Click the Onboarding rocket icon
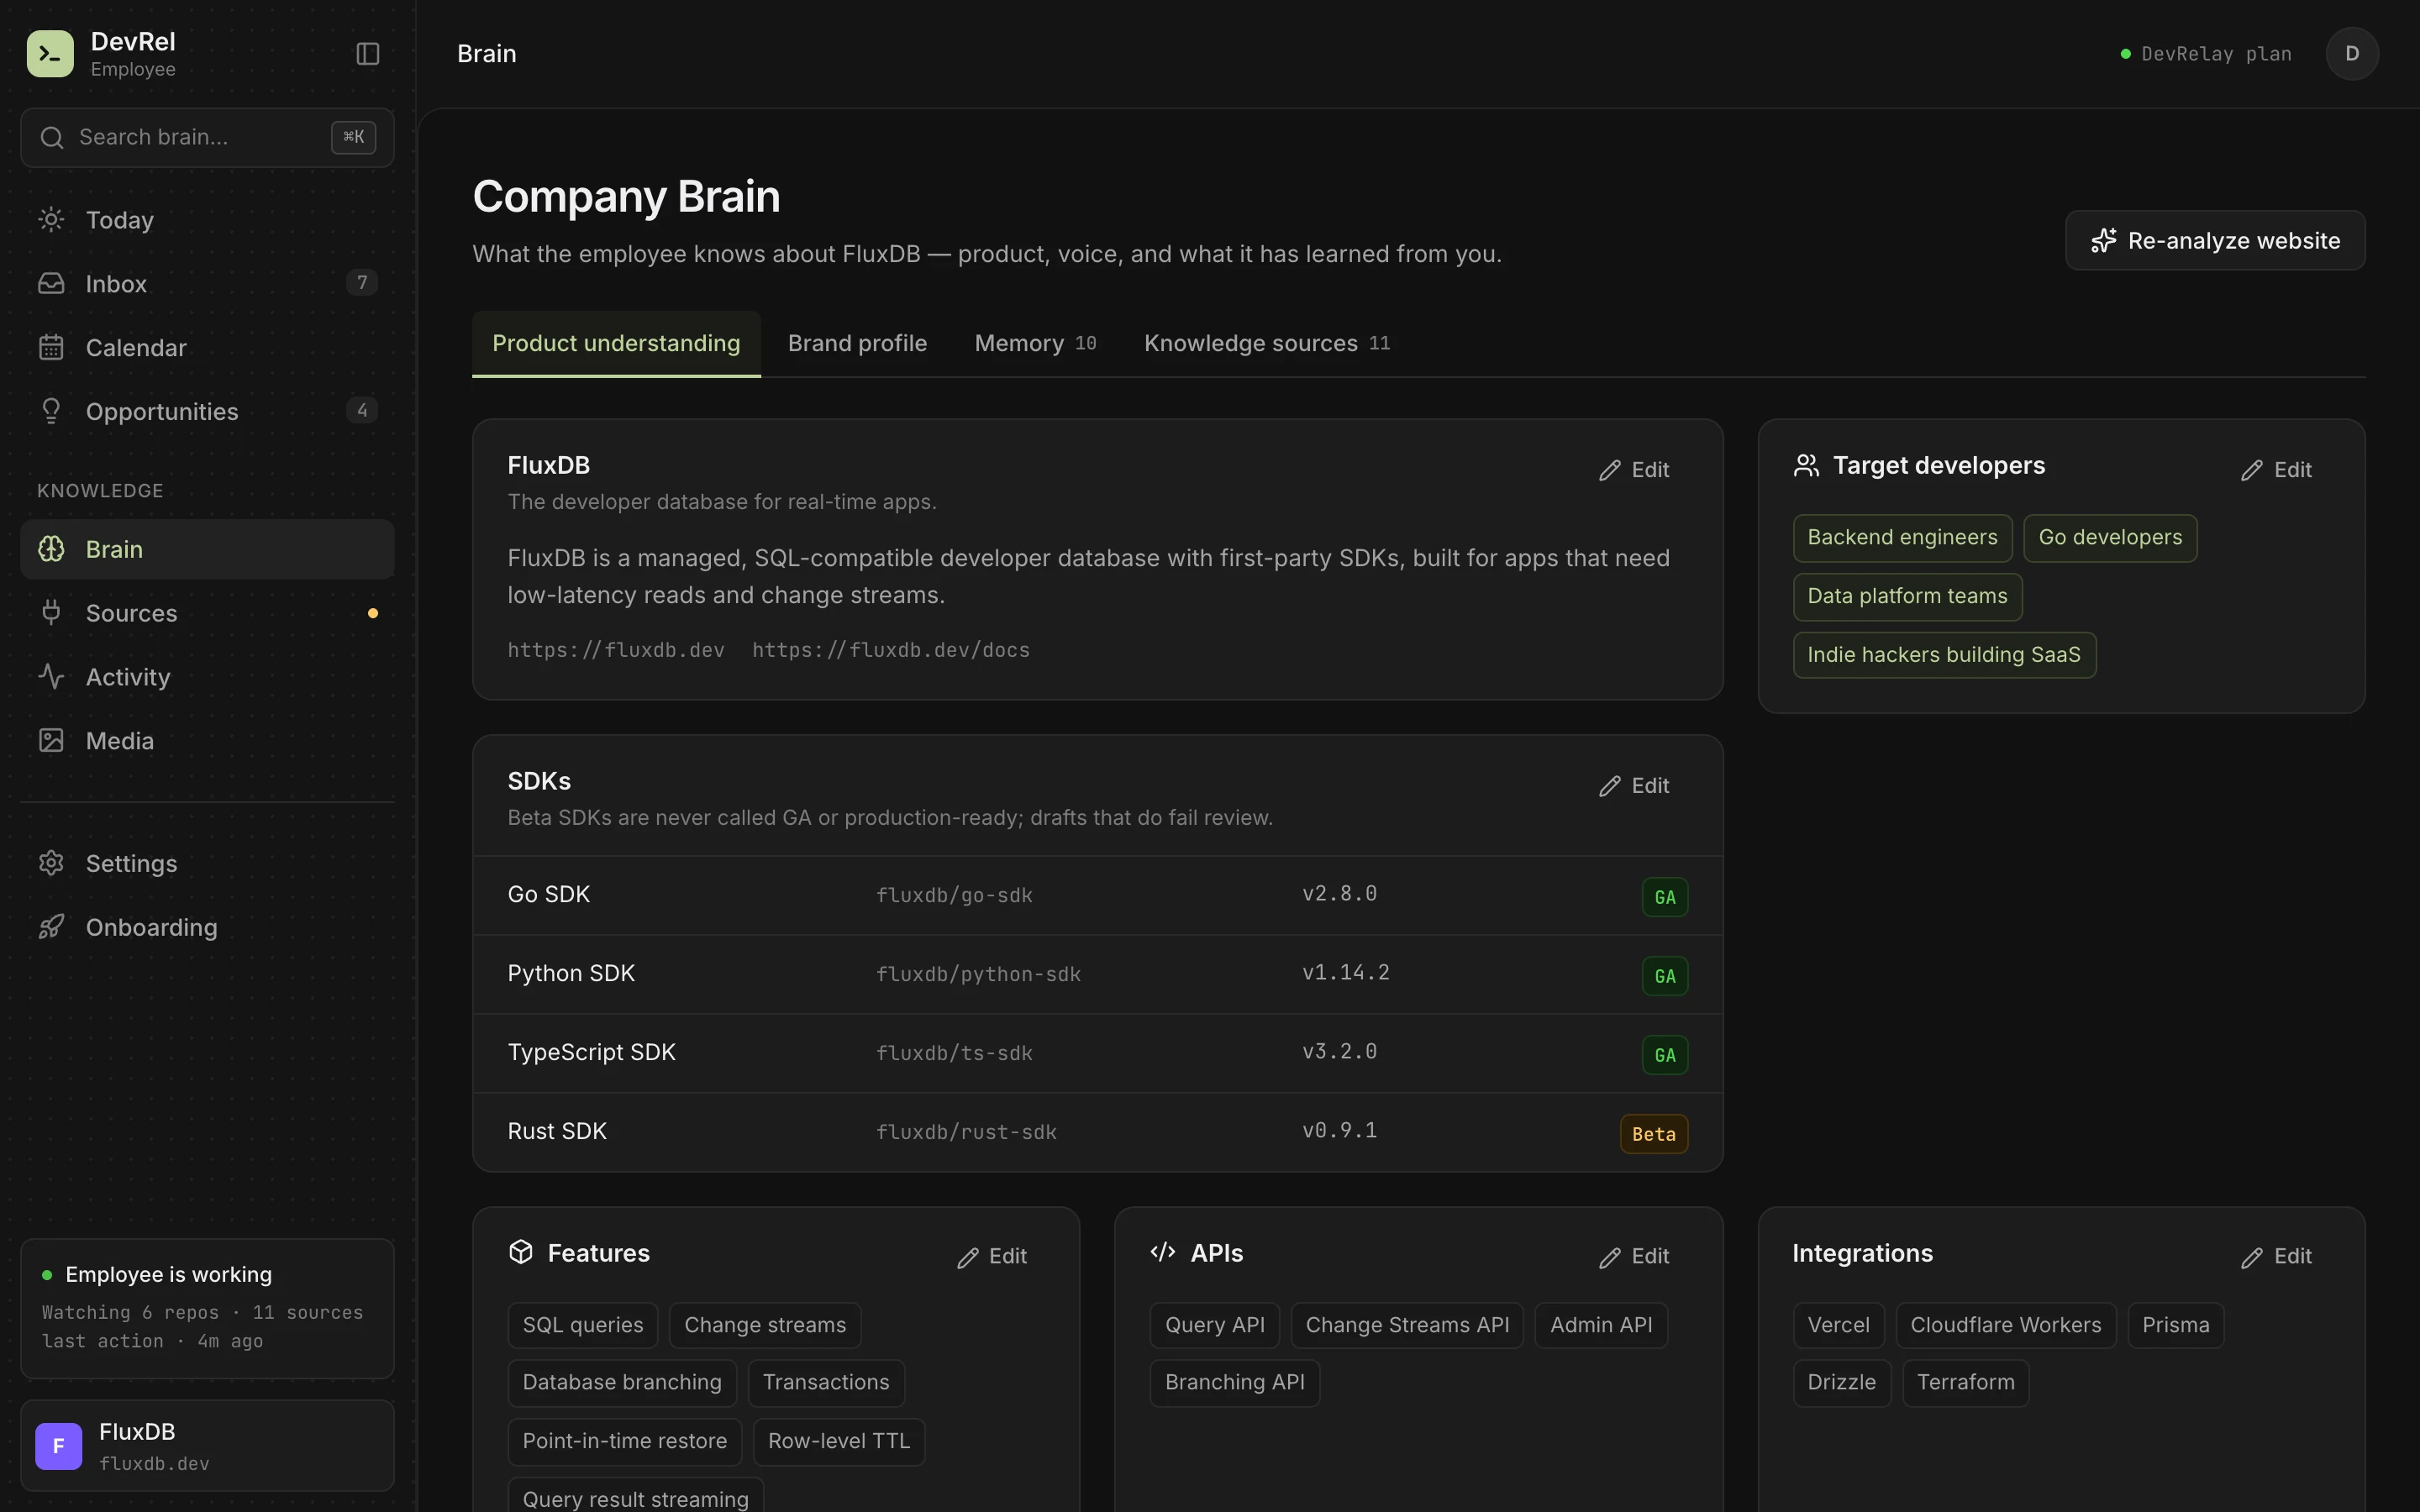 coord(51,927)
